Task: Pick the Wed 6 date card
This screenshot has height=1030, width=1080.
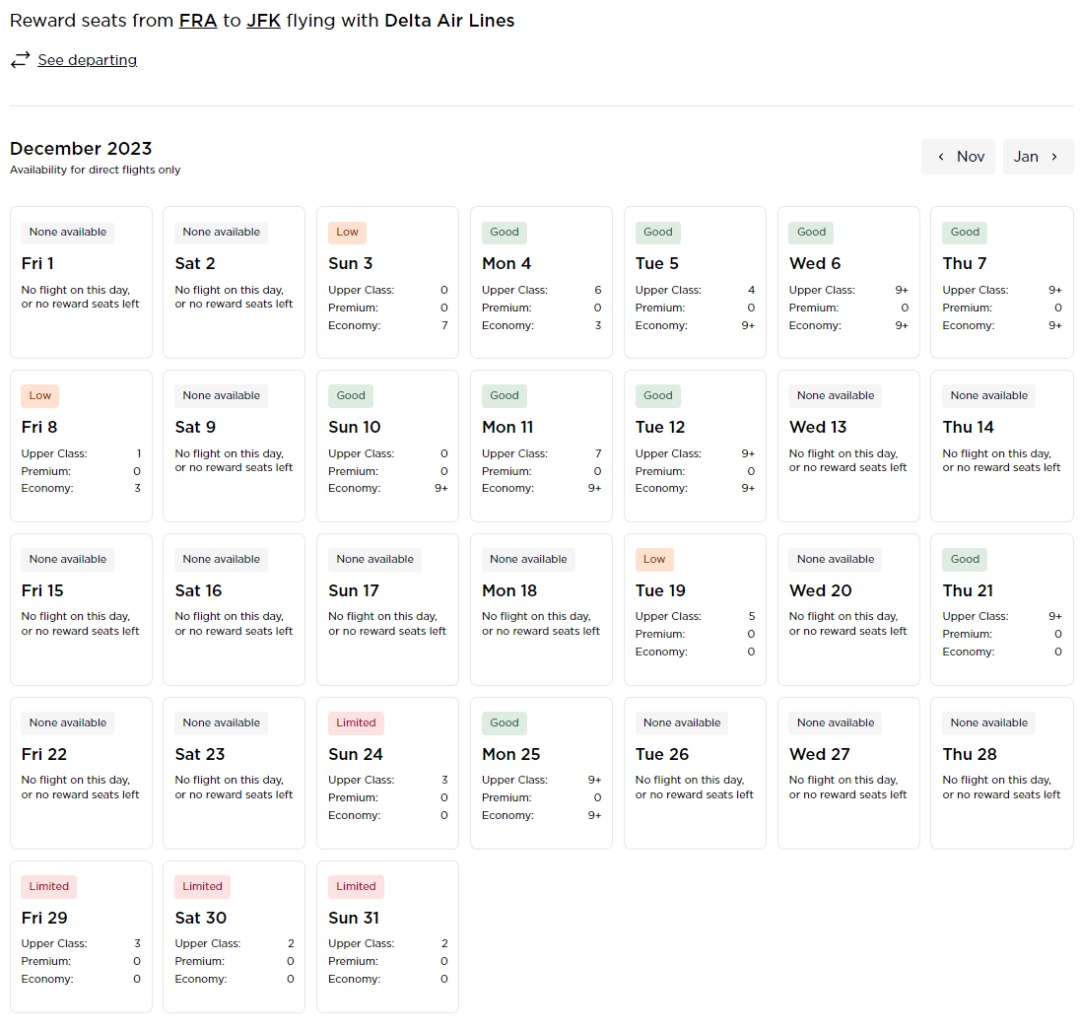Action: [x=848, y=282]
